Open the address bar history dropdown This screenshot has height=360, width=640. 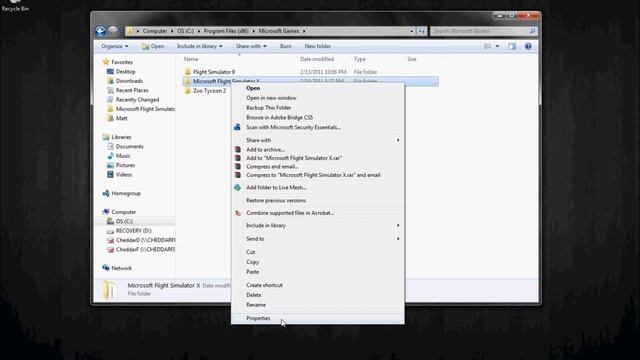[x=411, y=31]
